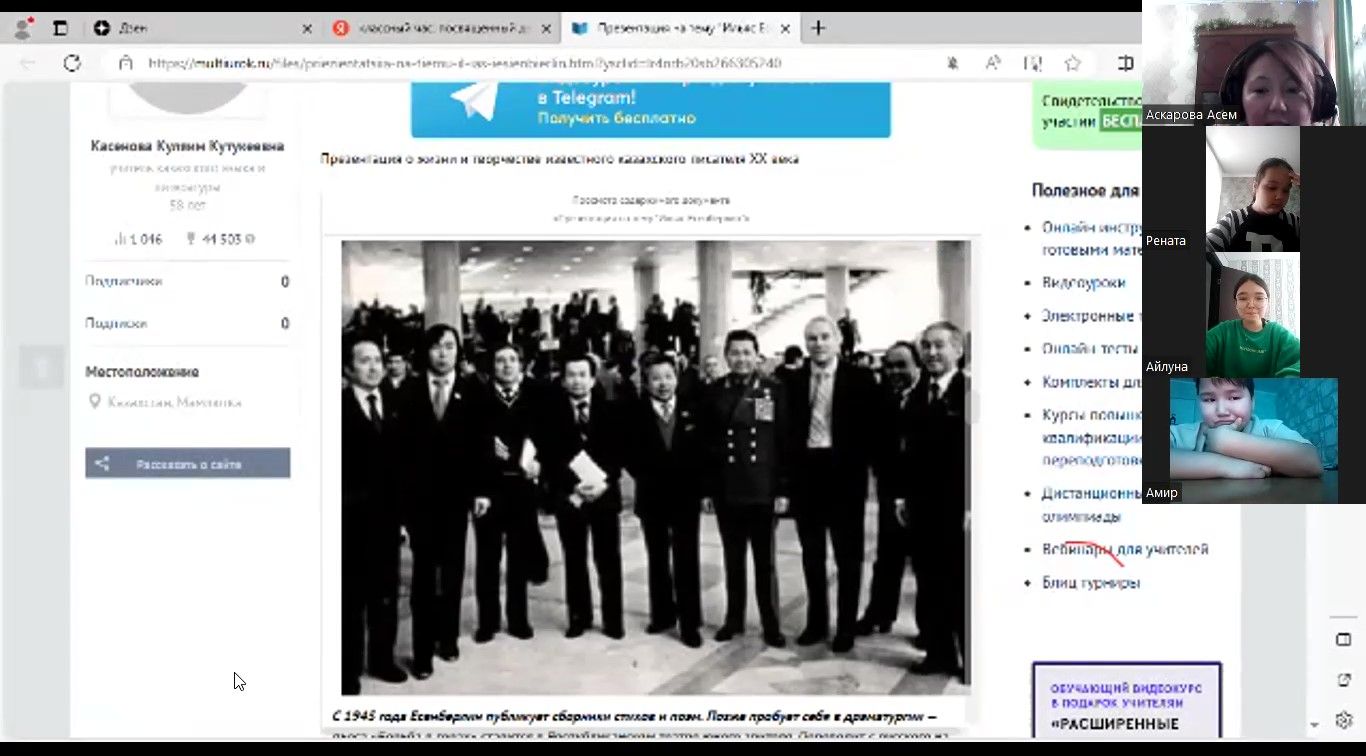Switch to the Yandex search results tab
The height and width of the screenshot is (756, 1366).
click(435, 29)
